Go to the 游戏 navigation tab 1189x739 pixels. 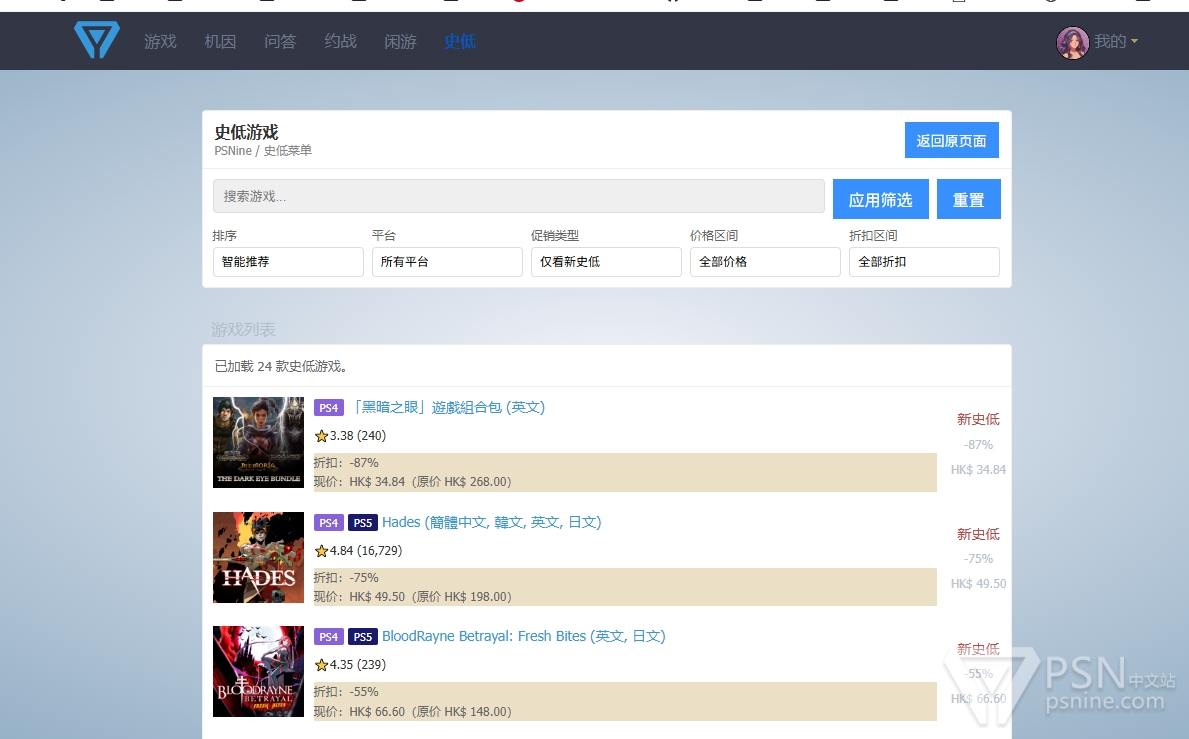(x=160, y=42)
